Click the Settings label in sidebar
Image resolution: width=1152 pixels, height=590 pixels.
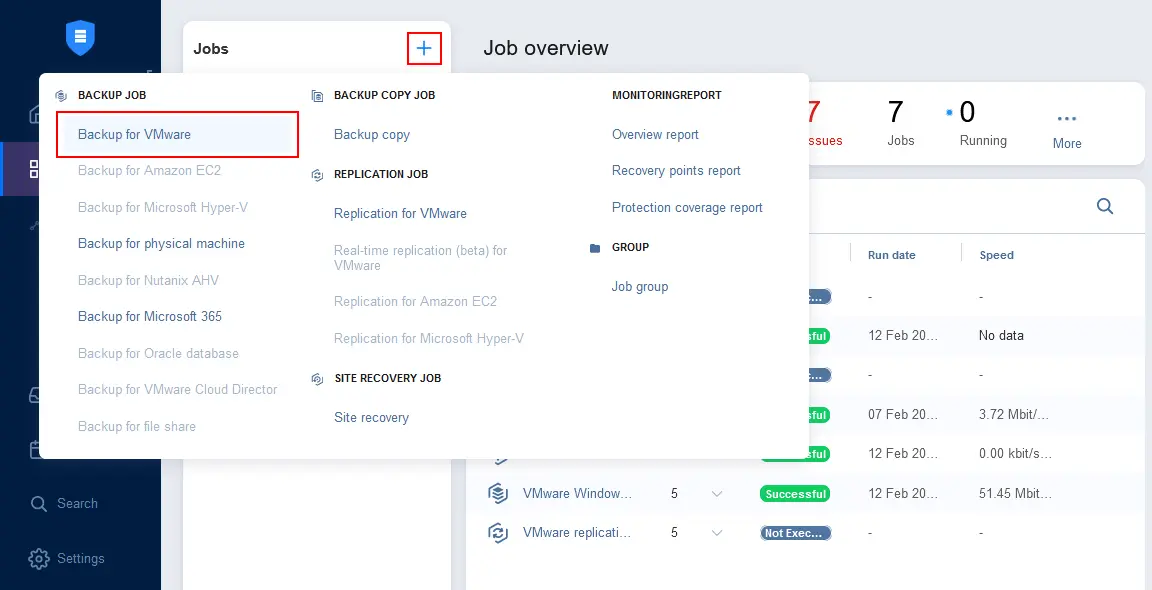point(81,558)
